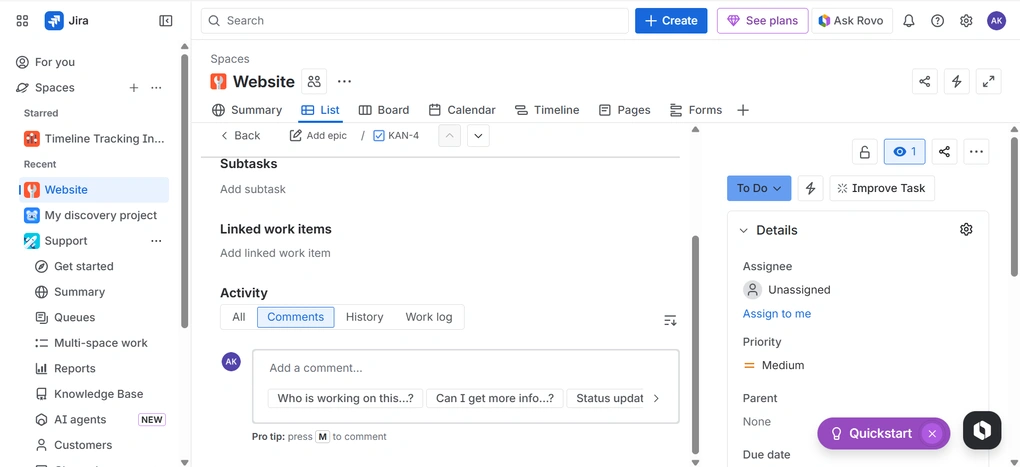Screen dimensions: 1020x467
Task: Insert 'Can I get more info...?' suggestion
Action: pos(494,398)
